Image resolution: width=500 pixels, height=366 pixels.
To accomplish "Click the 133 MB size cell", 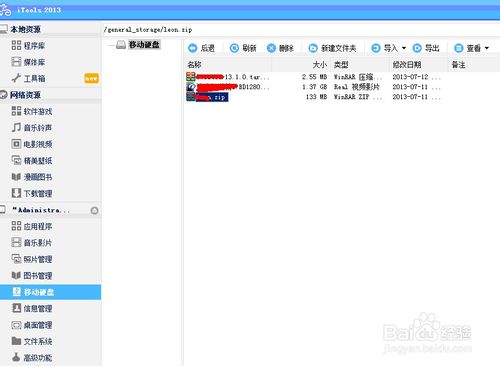I will coord(316,97).
